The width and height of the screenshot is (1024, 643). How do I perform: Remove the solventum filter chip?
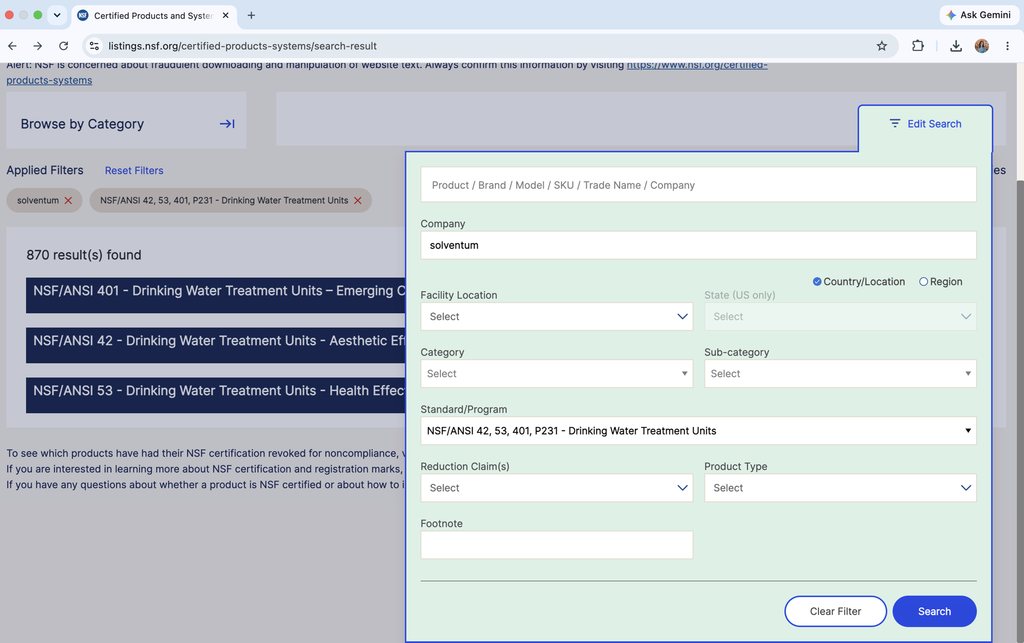[x=68, y=200]
